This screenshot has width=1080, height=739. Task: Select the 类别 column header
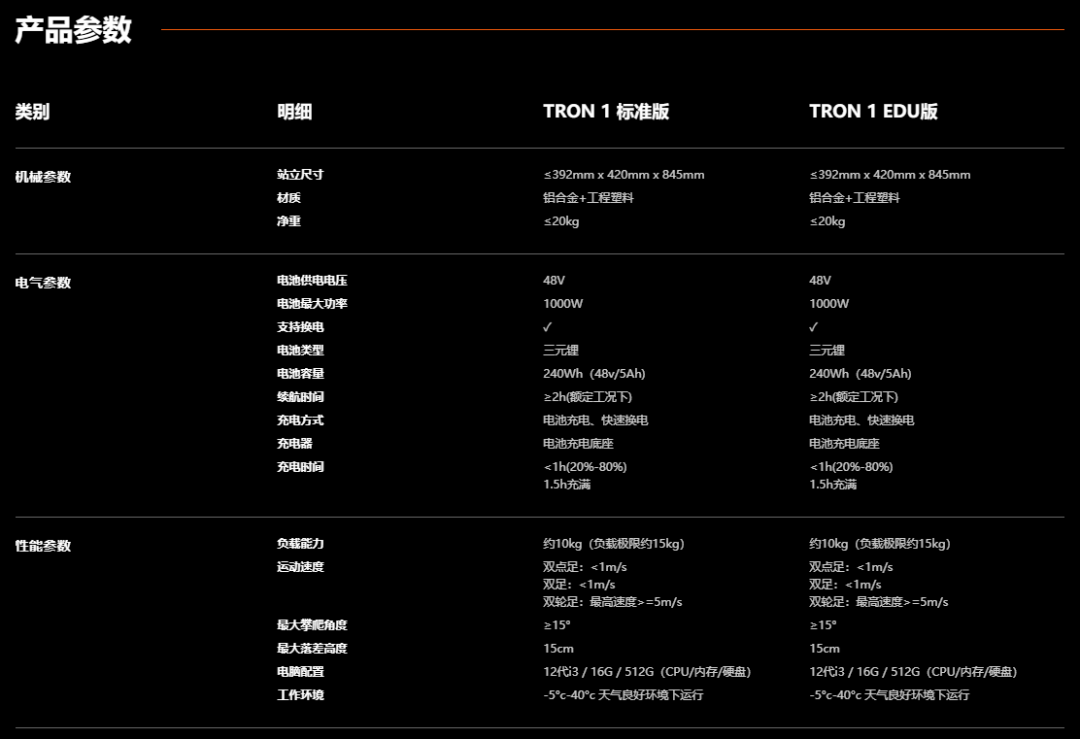coord(32,112)
